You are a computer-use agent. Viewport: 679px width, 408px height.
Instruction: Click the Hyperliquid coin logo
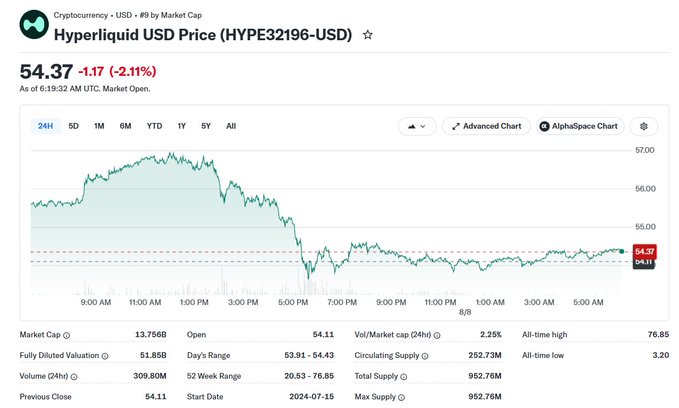pyautogui.click(x=34, y=24)
